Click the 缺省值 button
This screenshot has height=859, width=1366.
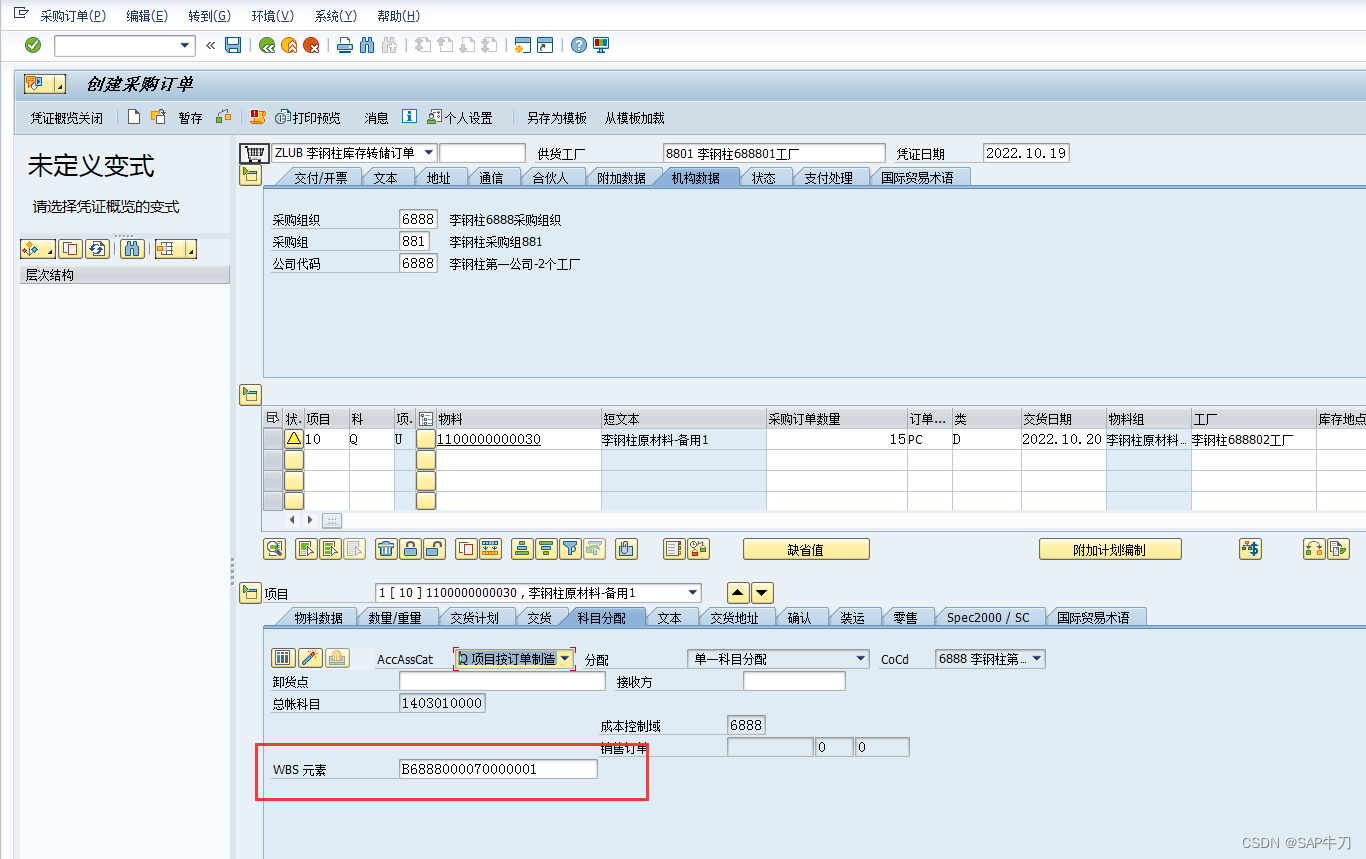pyautogui.click(x=805, y=548)
